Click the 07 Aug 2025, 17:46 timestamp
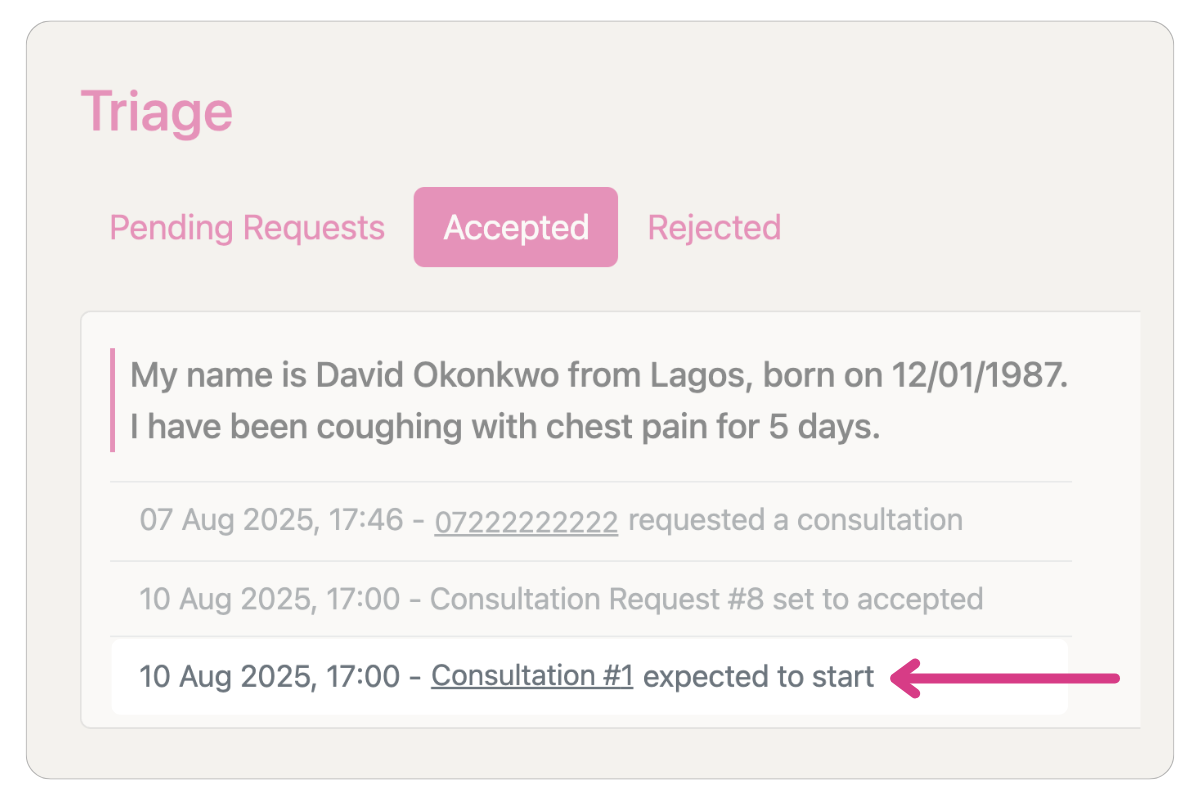This screenshot has width=1200, height=800. tap(271, 520)
